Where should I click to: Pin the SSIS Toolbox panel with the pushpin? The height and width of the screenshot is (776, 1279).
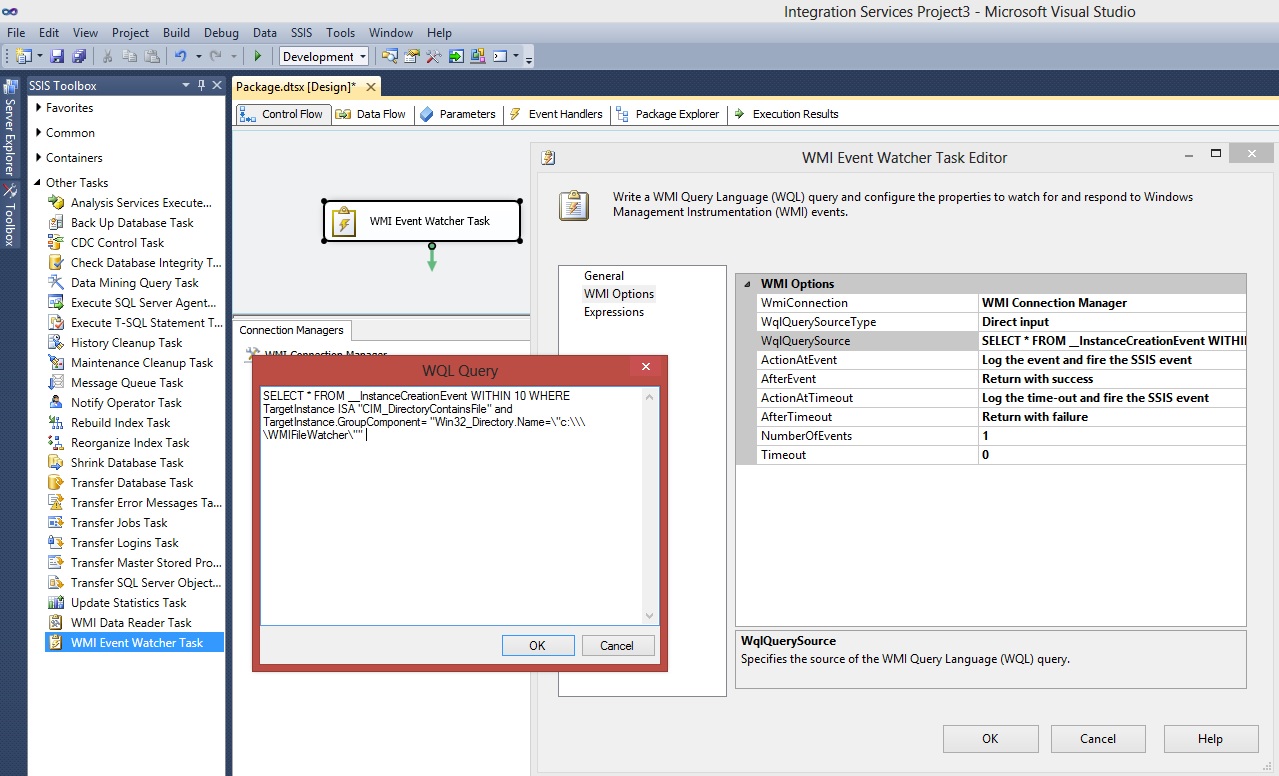201,86
